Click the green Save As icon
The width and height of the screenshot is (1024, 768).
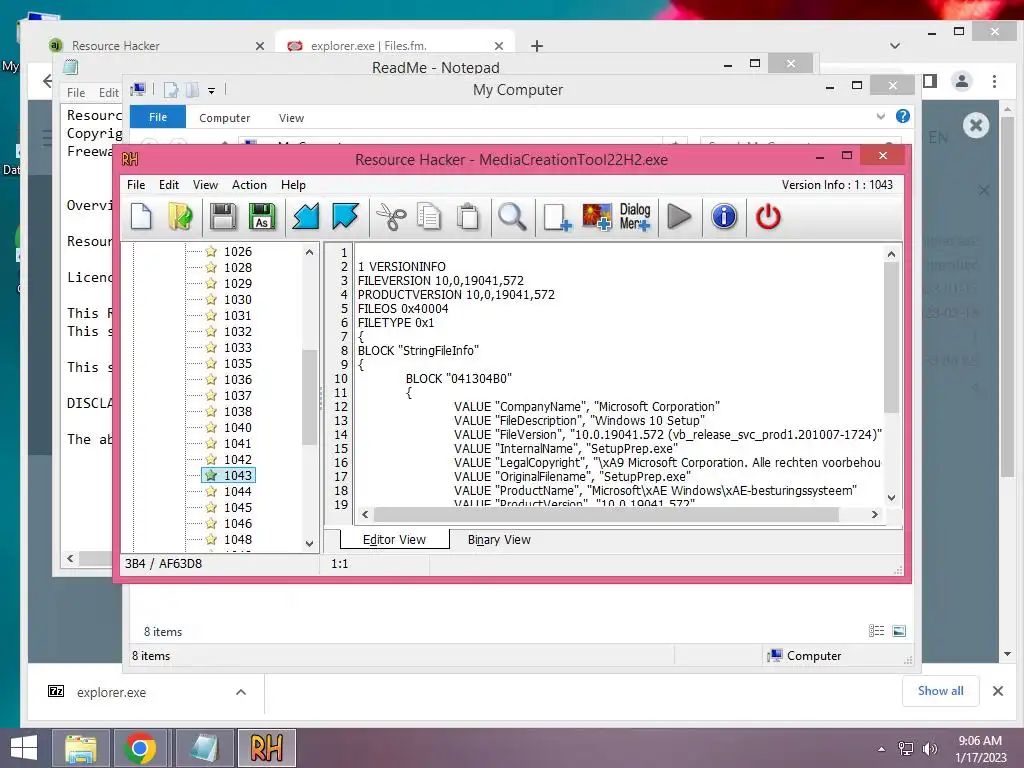pos(262,217)
